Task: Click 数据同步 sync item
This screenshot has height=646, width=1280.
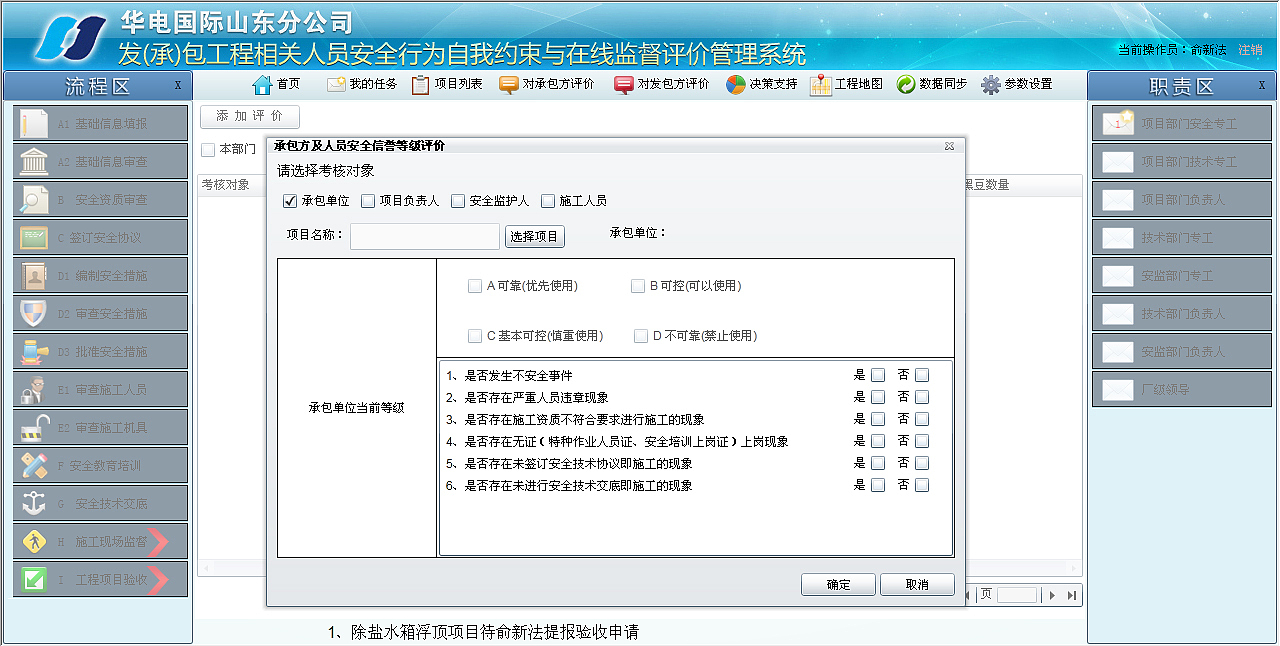Action: (x=932, y=84)
